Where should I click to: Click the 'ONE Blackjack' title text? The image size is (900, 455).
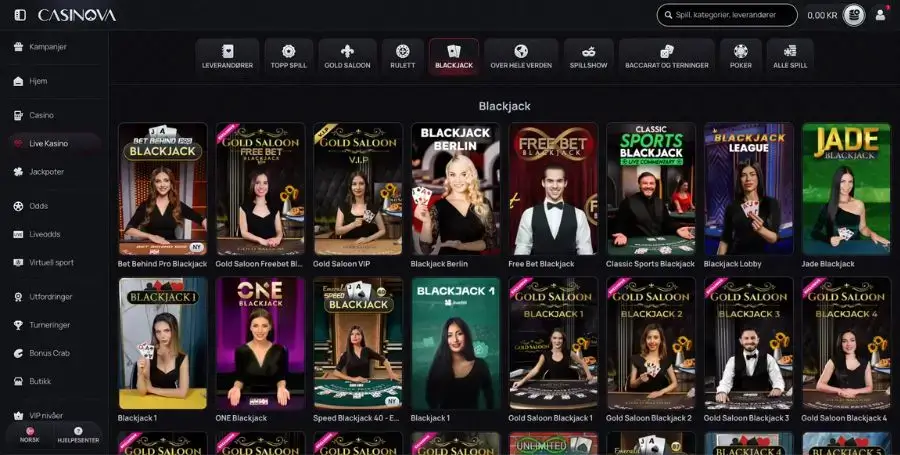pos(241,418)
